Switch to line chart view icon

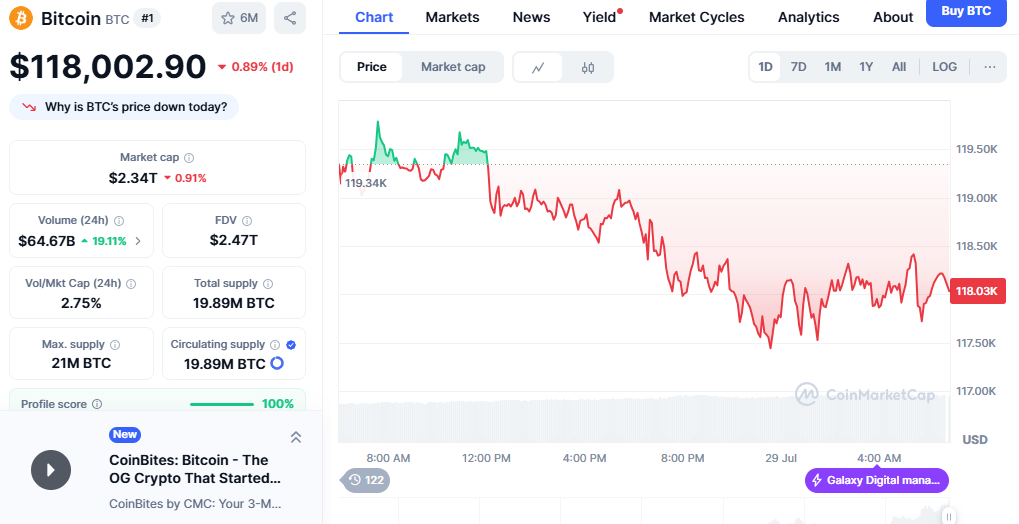(x=538, y=67)
